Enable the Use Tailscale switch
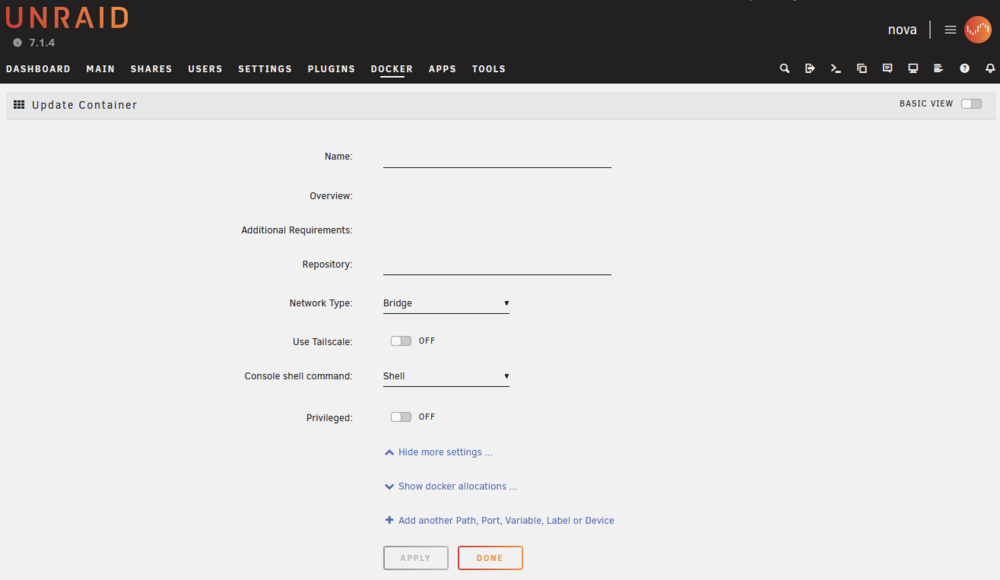This screenshot has height=580, width=1000. [401, 341]
